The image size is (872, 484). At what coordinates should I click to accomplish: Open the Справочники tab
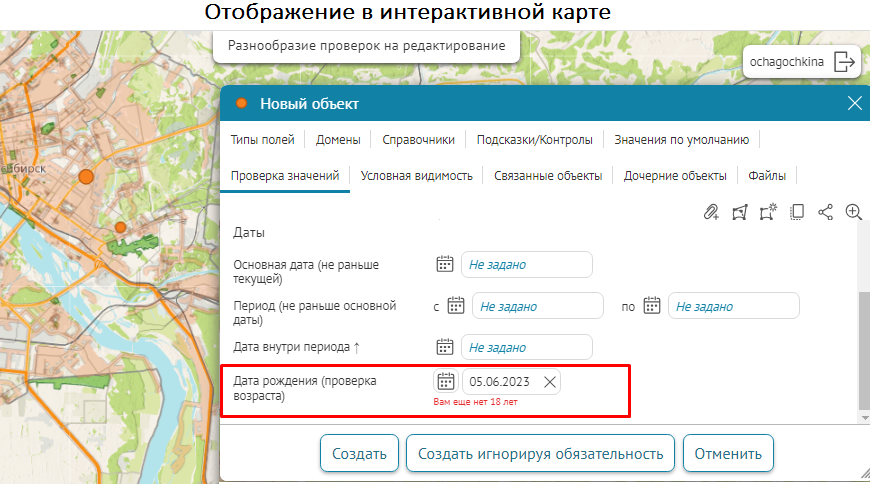(419, 140)
